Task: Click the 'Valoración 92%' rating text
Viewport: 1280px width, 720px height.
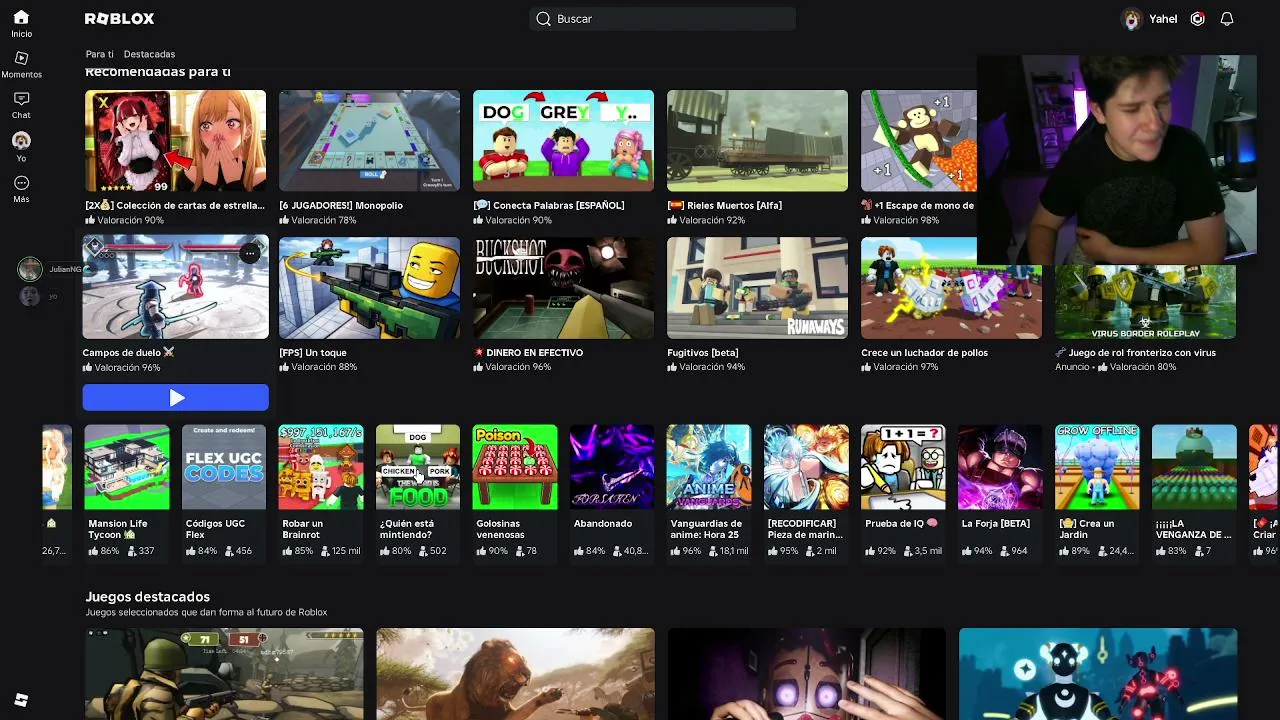Action: click(712, 220)
